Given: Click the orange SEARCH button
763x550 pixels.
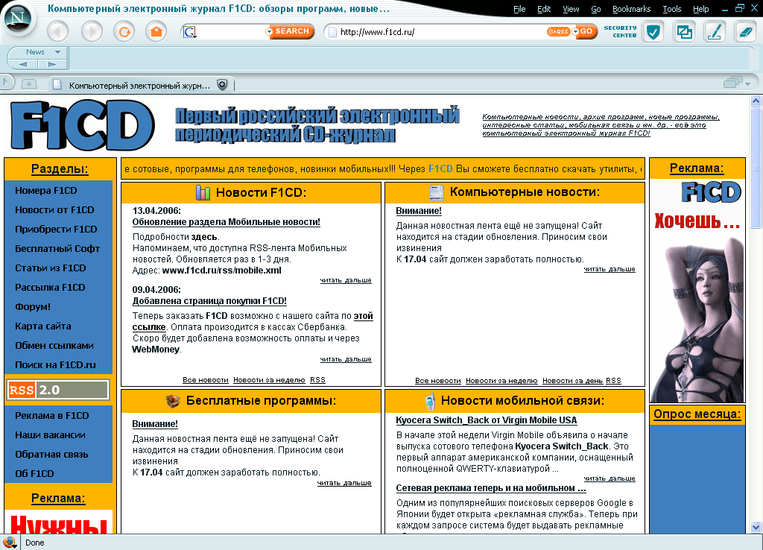Looking at the screenshot, I should (292, 31).
